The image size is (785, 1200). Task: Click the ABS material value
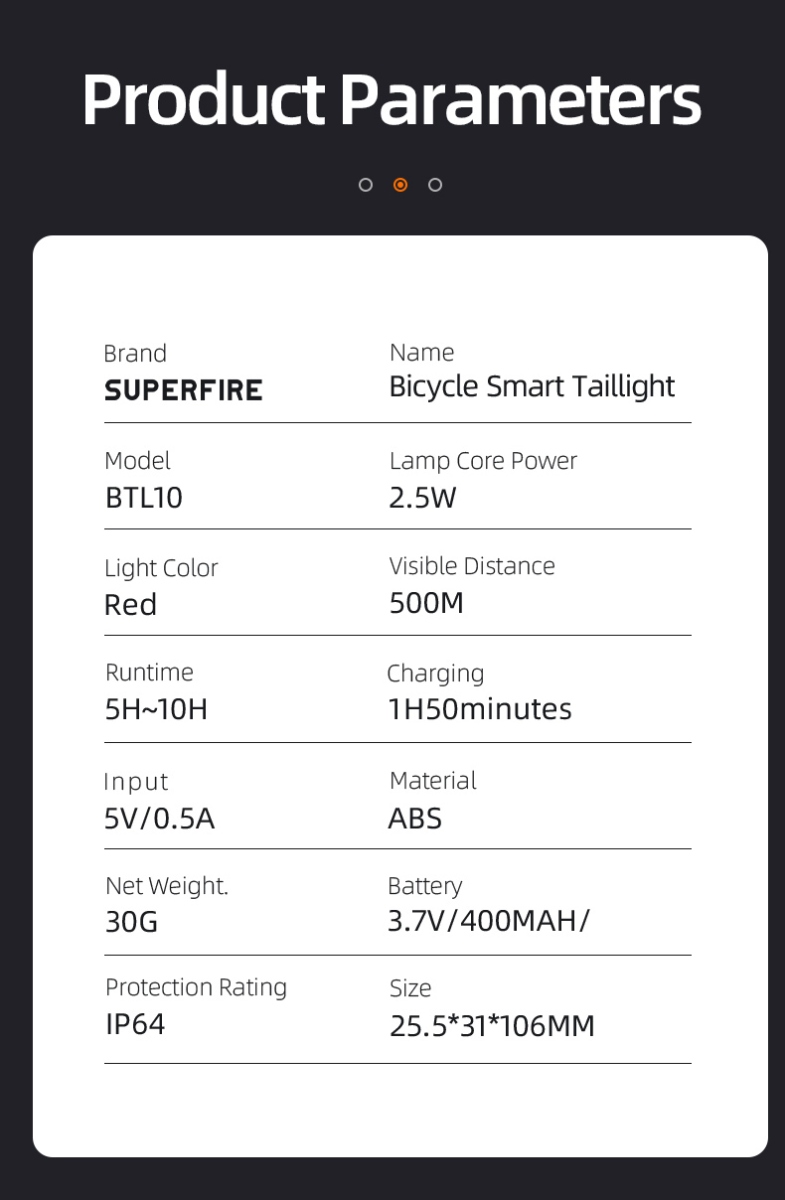coord(415,819)
